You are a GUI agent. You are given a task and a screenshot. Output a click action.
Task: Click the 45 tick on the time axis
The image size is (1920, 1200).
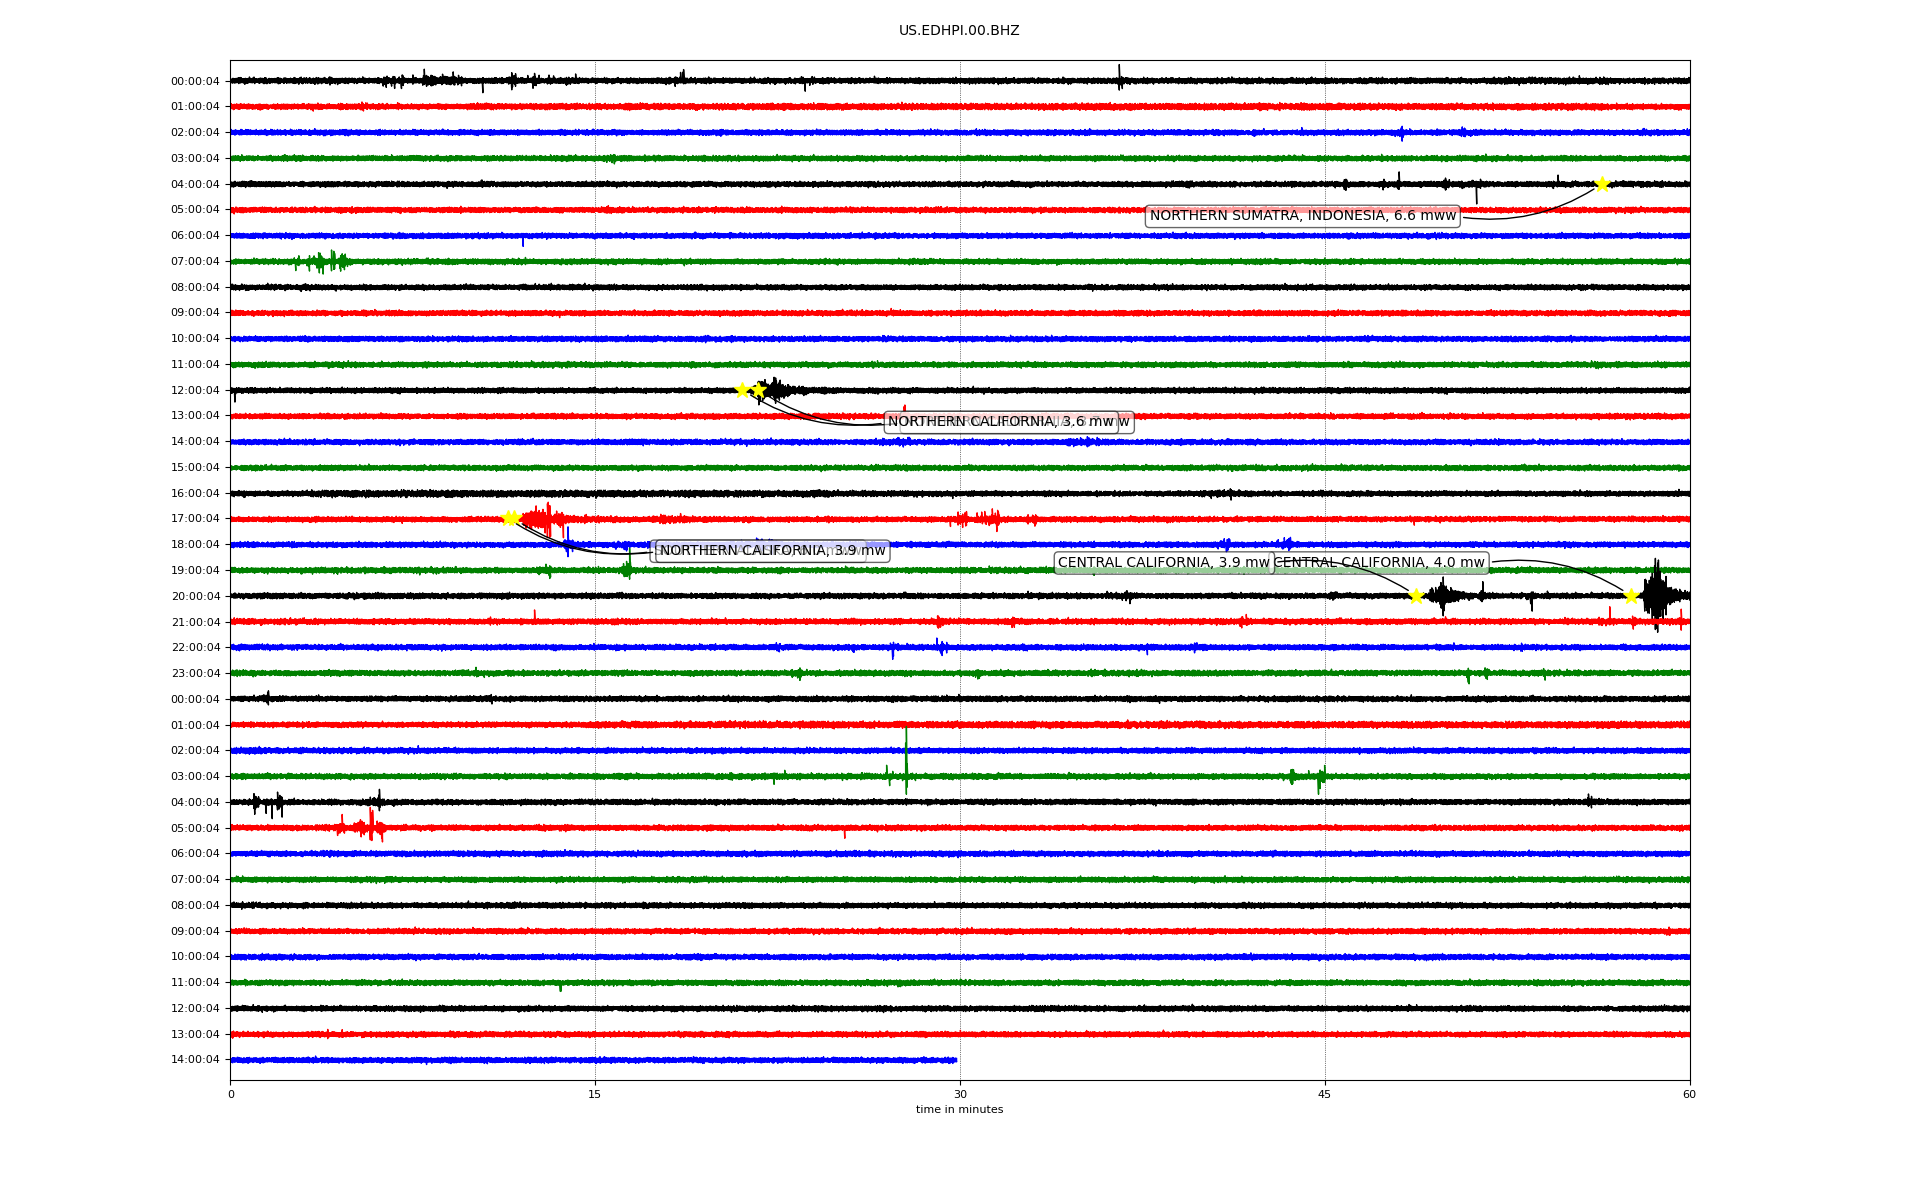(x=1325, y=1094)
